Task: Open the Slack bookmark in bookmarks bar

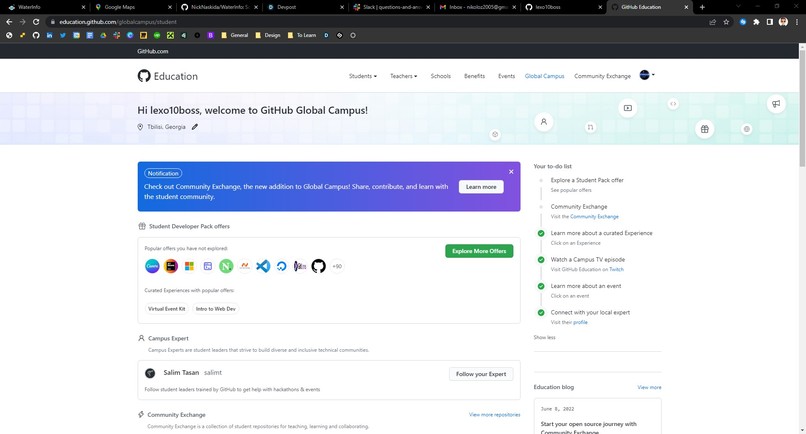Action: (x=117, y=35)
